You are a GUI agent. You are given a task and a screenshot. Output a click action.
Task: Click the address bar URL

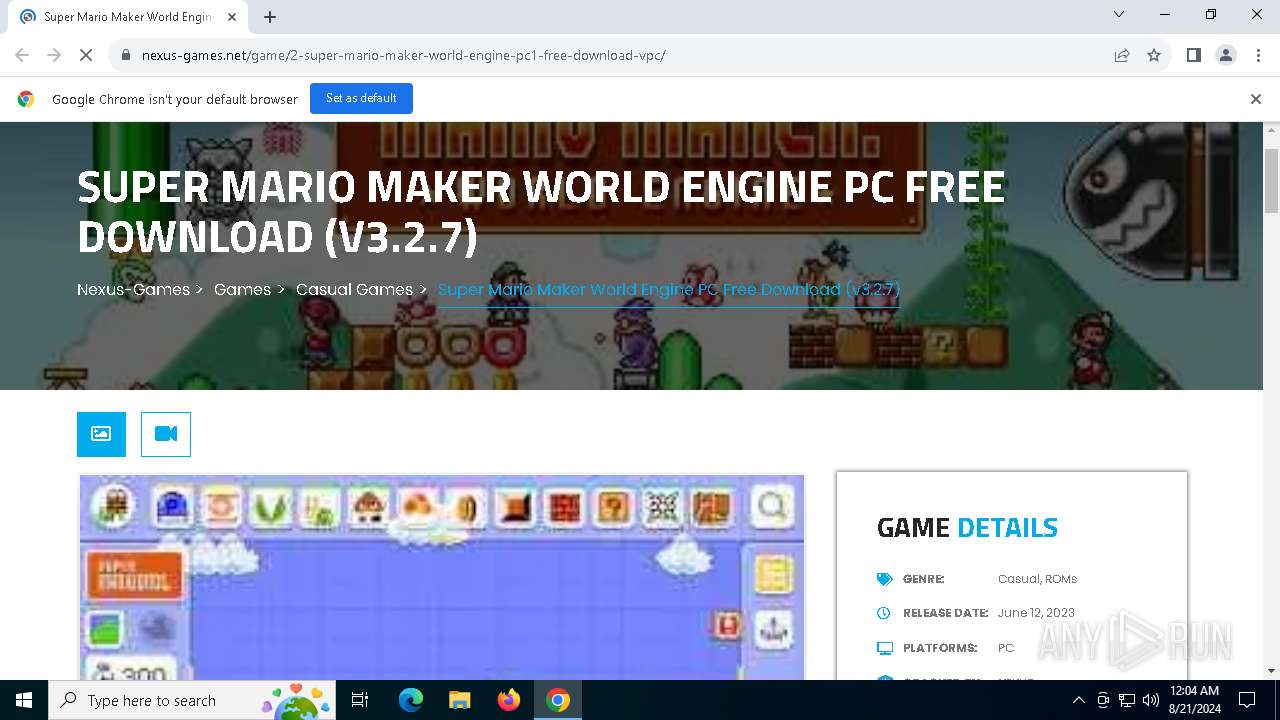(403, 55)
